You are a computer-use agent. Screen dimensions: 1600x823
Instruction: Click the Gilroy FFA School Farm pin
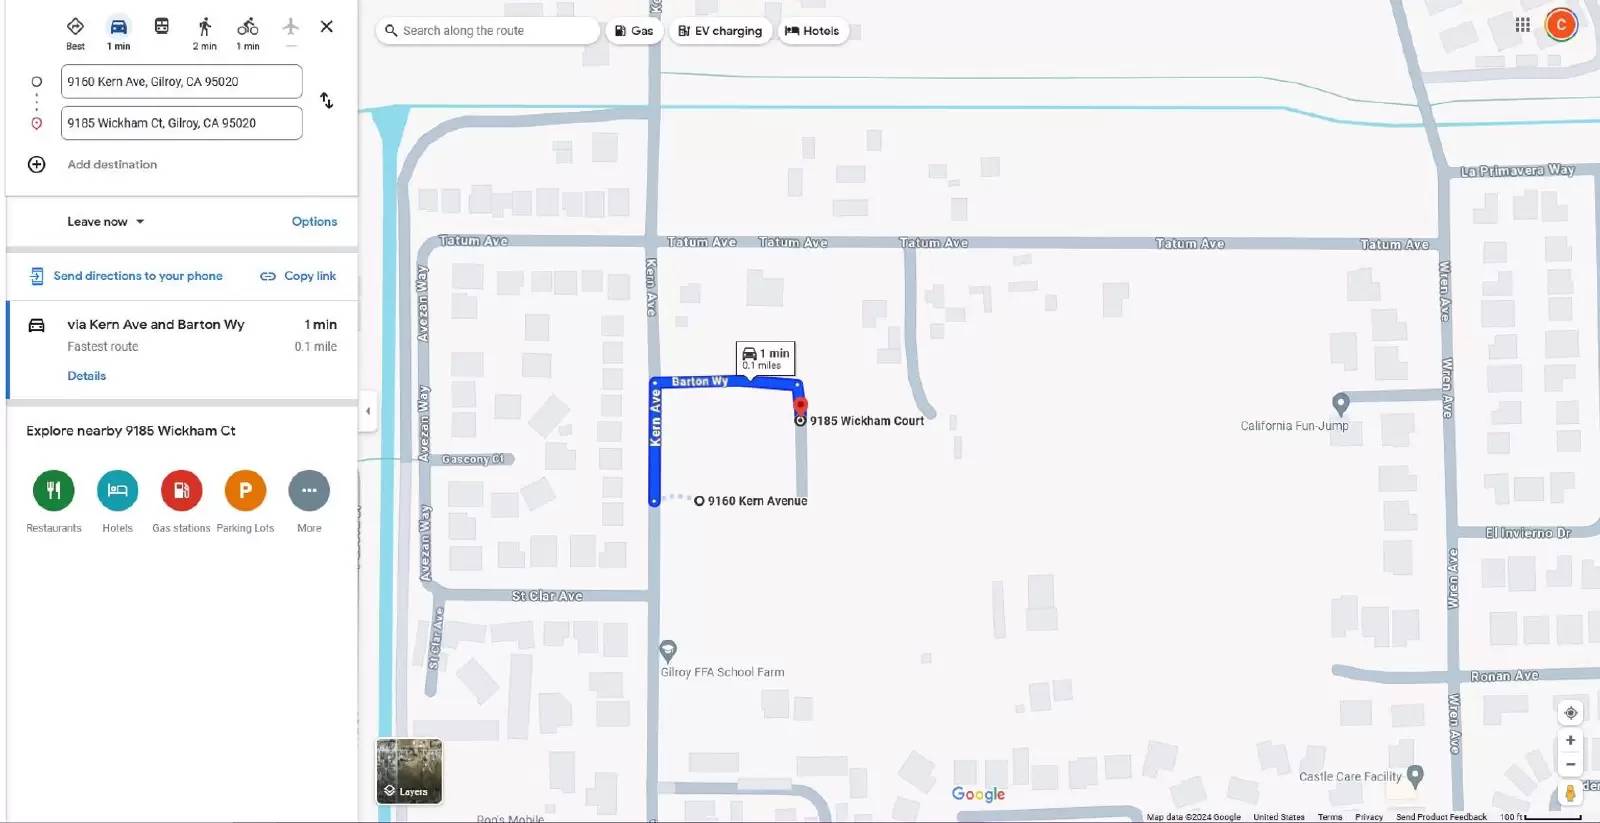pyautogui.click(x=668, y=651)
